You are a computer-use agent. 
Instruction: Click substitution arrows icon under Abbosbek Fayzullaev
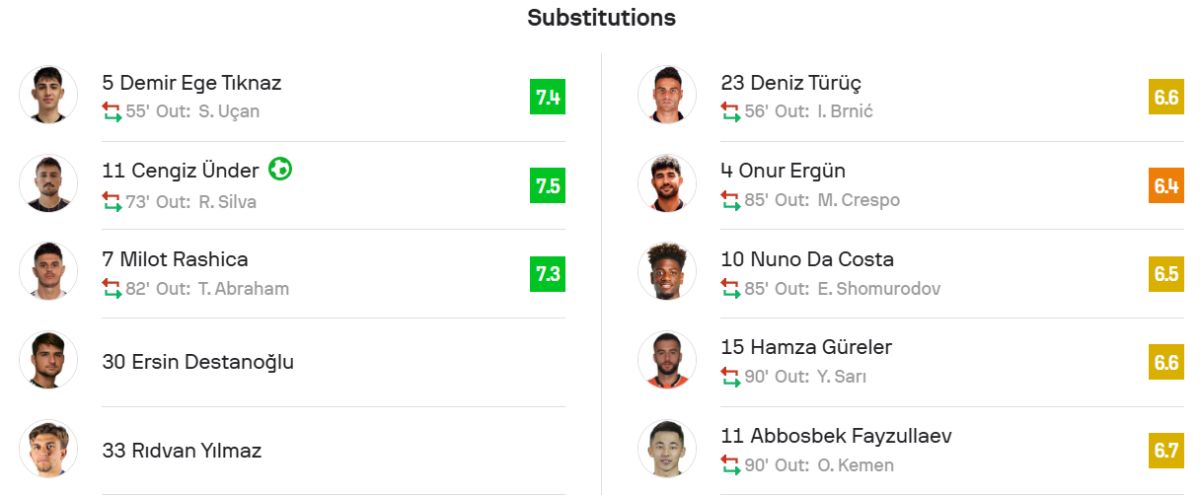[x=730, y=465]
